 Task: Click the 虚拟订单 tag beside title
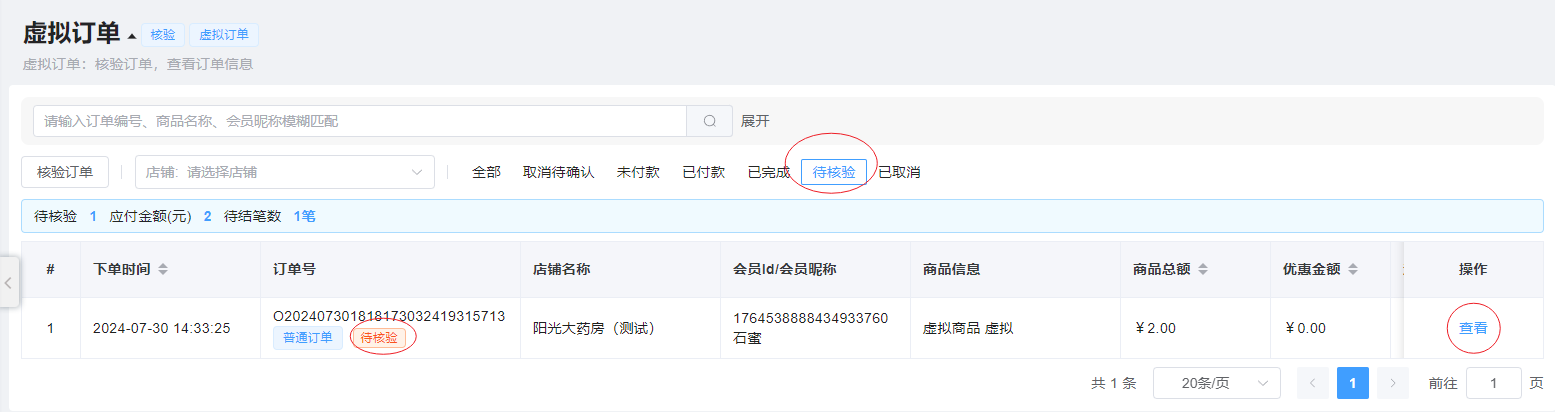(x=224, y=35)
